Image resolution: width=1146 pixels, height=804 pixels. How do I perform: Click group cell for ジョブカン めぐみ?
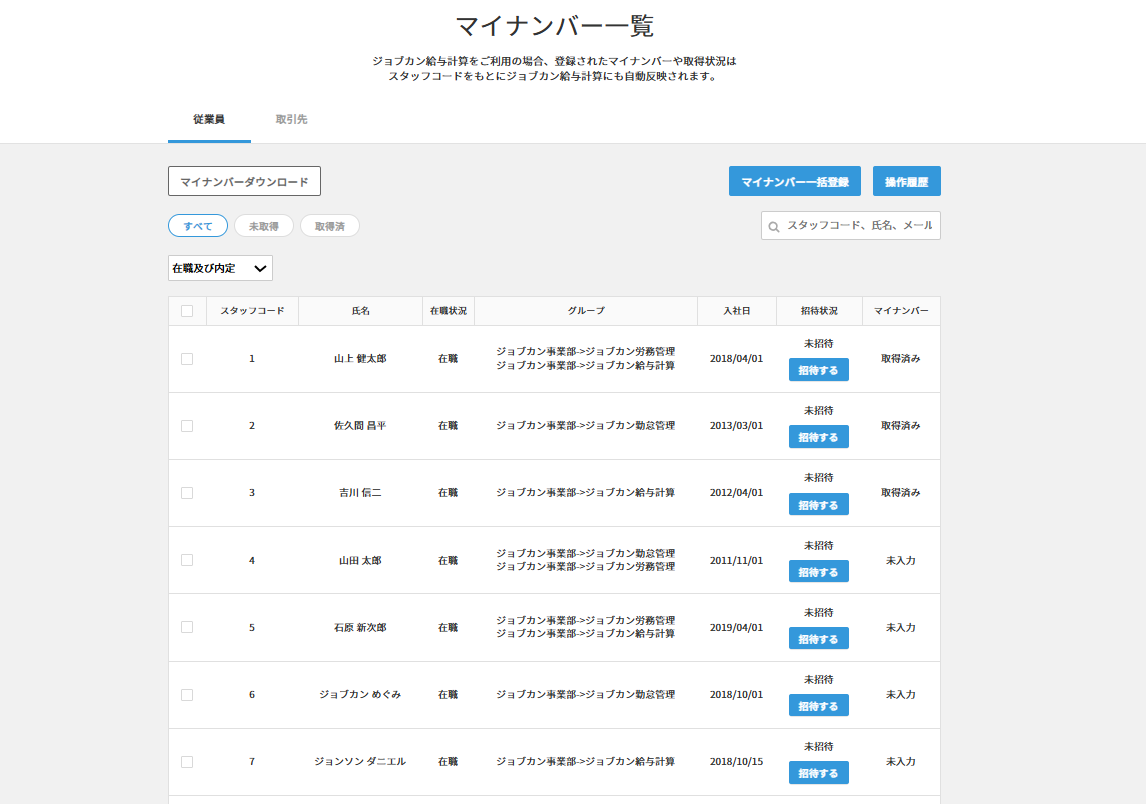[585, 695]
